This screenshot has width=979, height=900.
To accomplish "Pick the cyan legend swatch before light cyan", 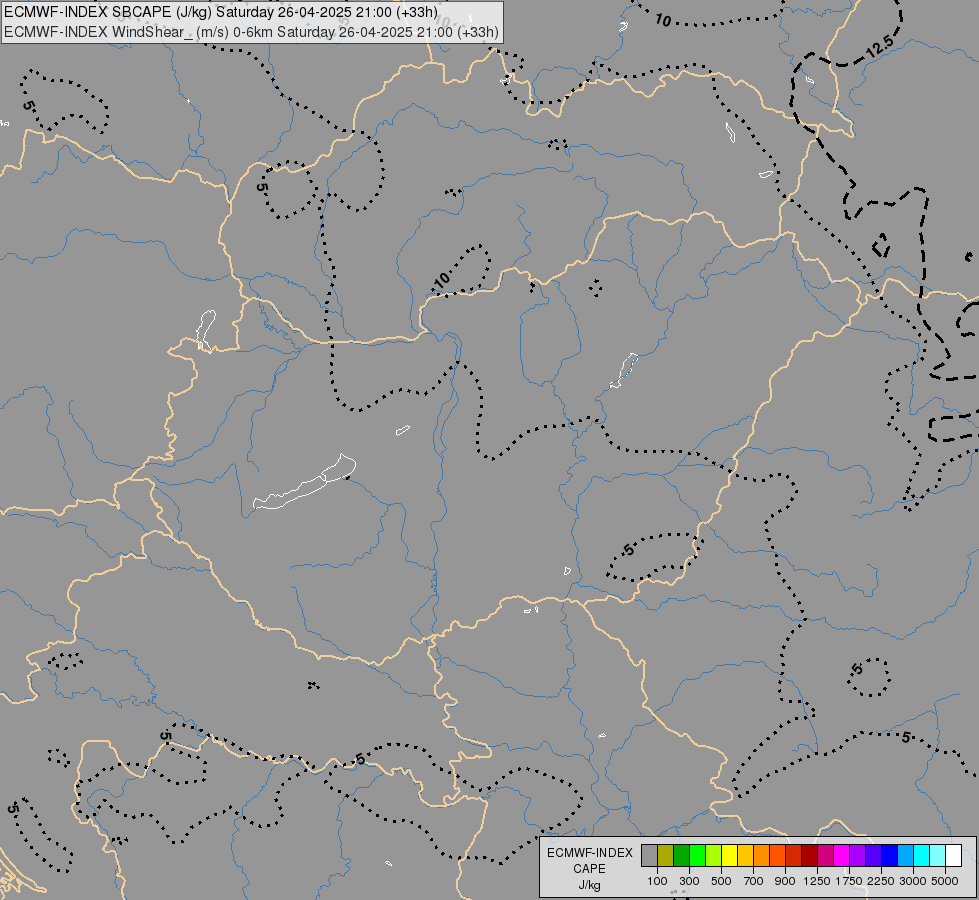I will pyautogui.click(x=922, y=856).
